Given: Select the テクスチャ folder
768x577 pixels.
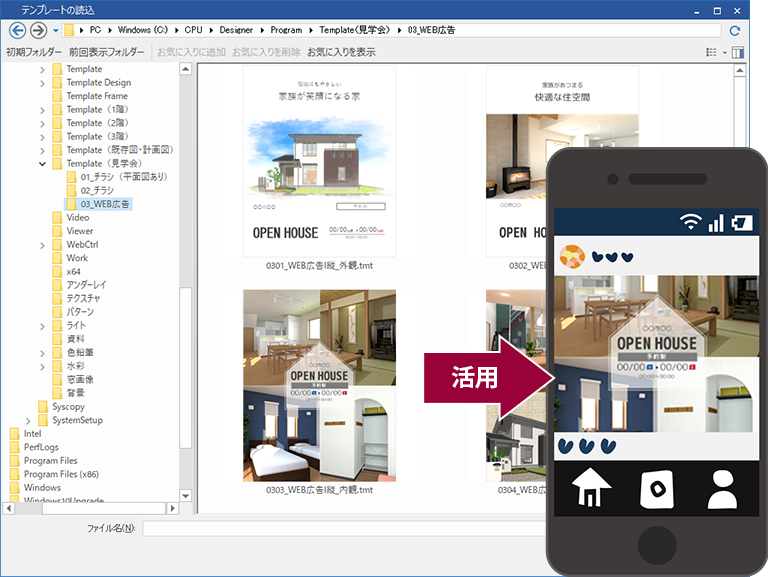Looking at the screenshot, I should 76,298.
